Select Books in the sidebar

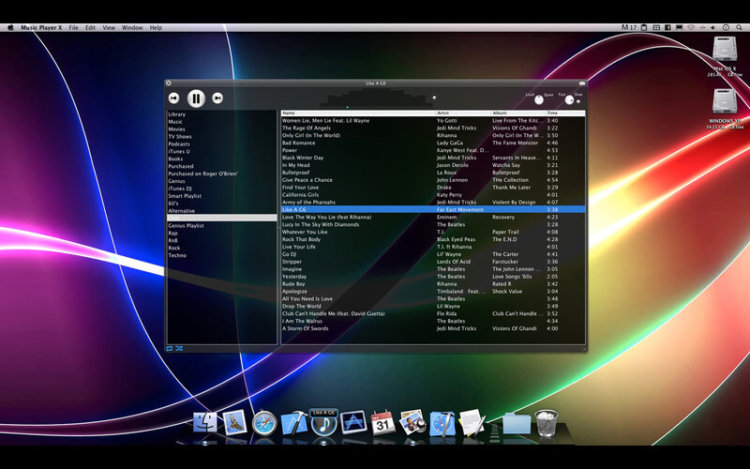pyautogui.click(x=176, y=159)
